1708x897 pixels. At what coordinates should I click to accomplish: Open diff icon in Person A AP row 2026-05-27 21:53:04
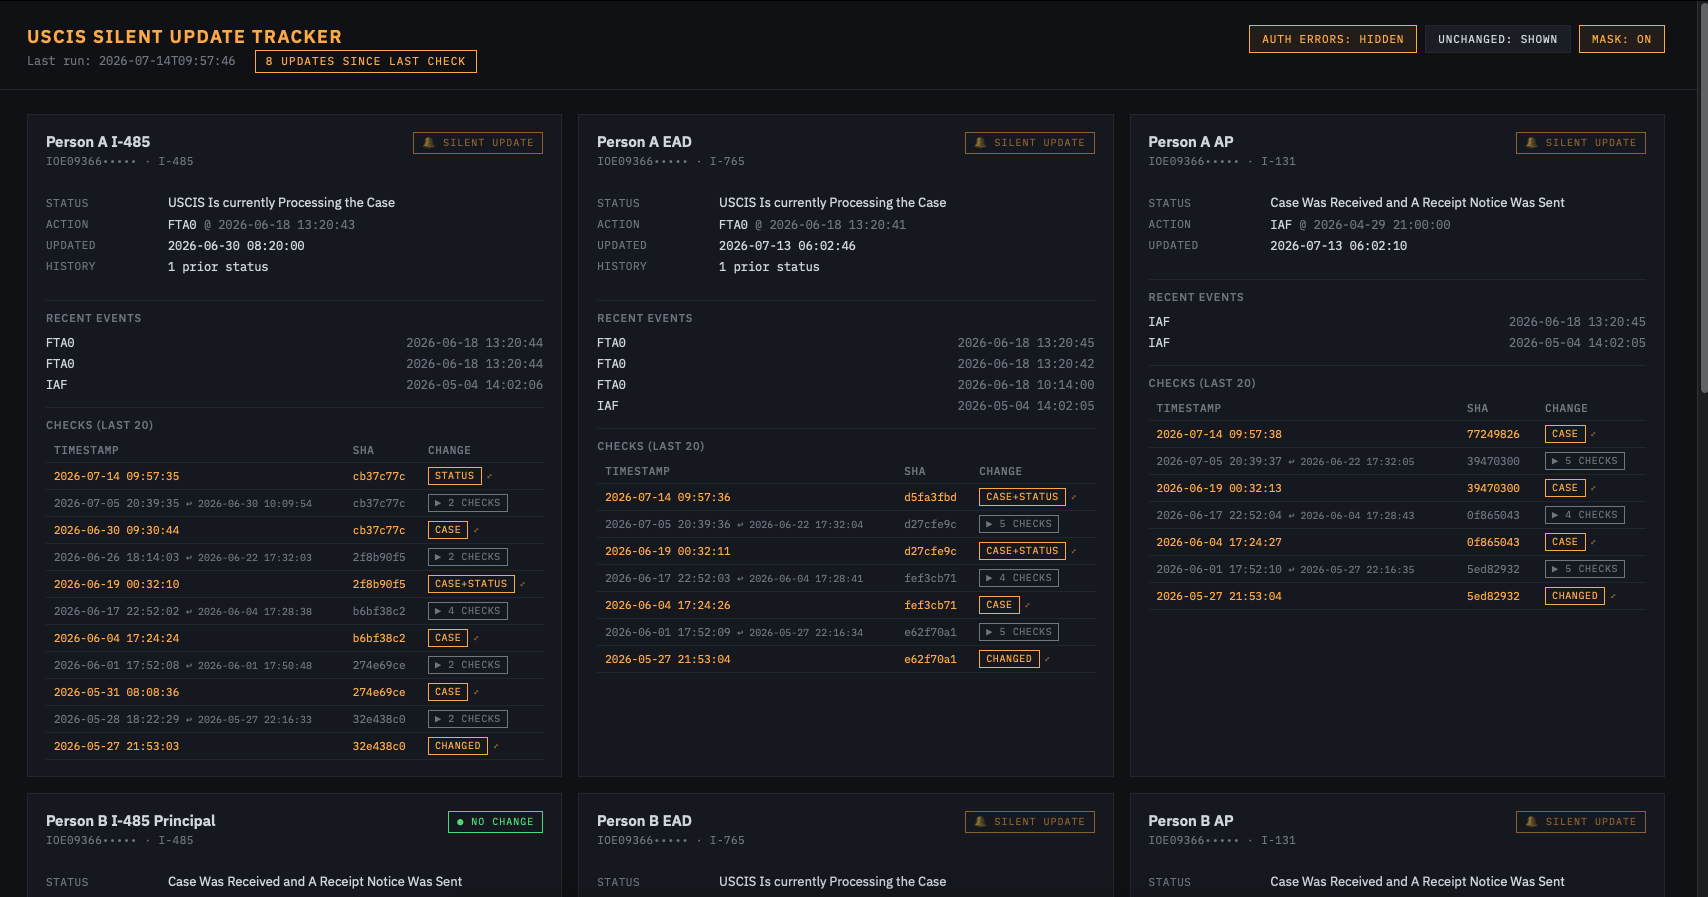pos(1612,596)
